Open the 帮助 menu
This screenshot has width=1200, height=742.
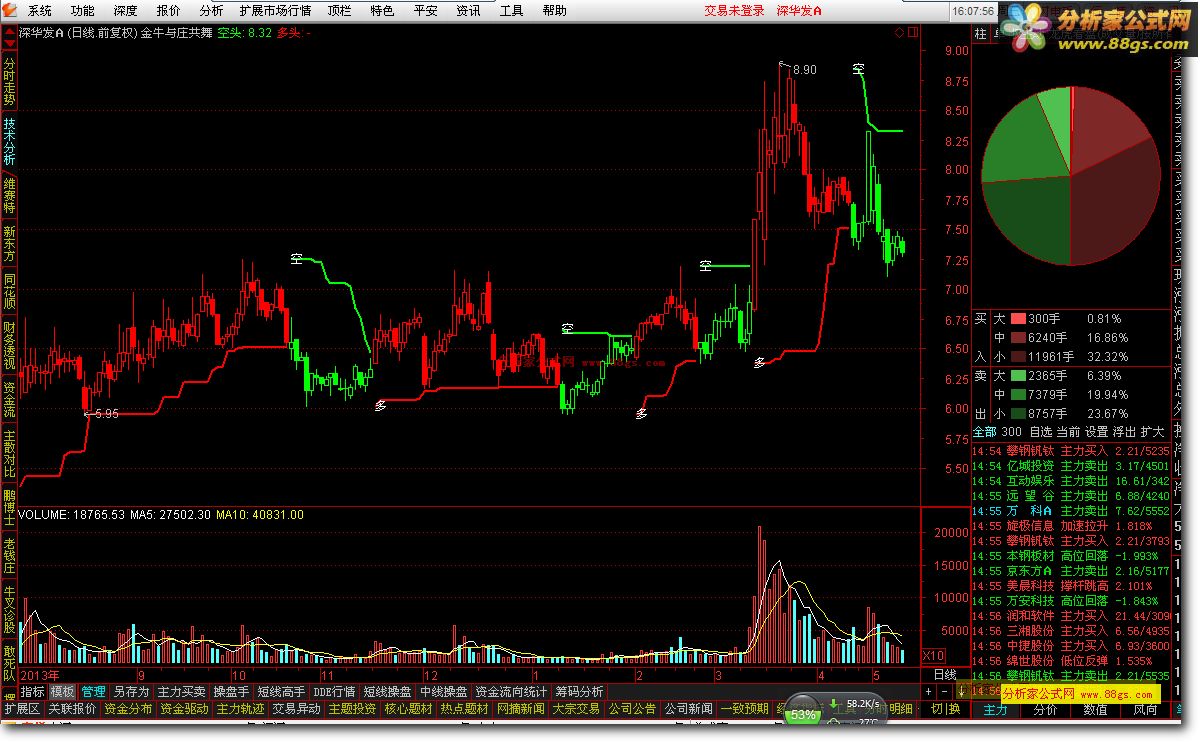554,11
